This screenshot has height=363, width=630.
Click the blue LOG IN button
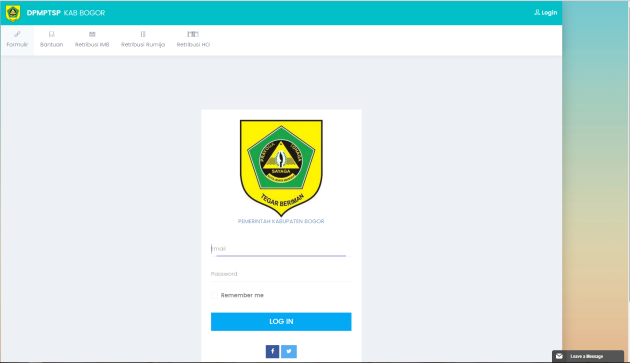pyautogui.click(x=281, y=322)
